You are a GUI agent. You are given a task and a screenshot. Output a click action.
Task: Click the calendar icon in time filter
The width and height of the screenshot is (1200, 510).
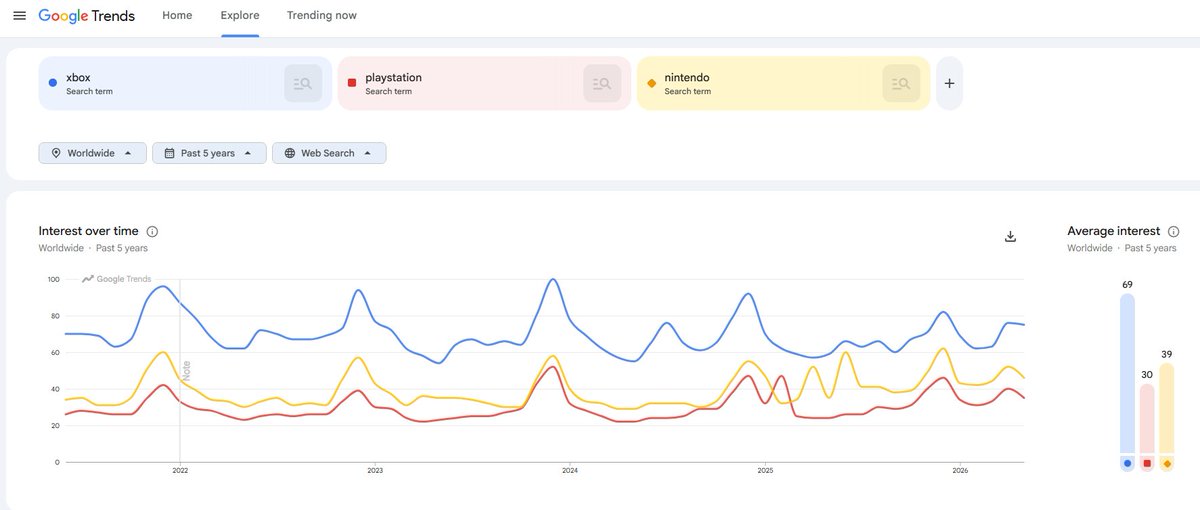pyautogui.click(x=168, y=153)
